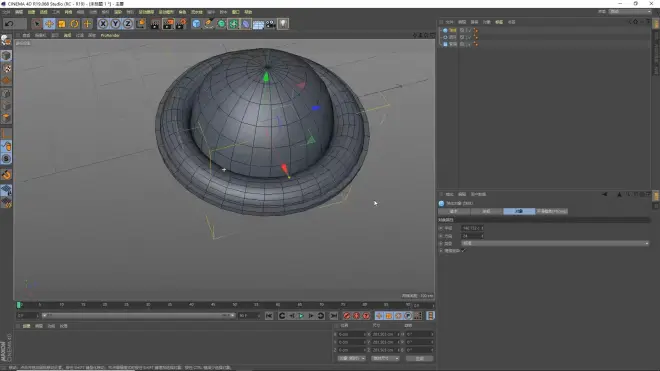Click the Enable Snap S icon
The image size is (660, 371).
[x=6, y=159]
